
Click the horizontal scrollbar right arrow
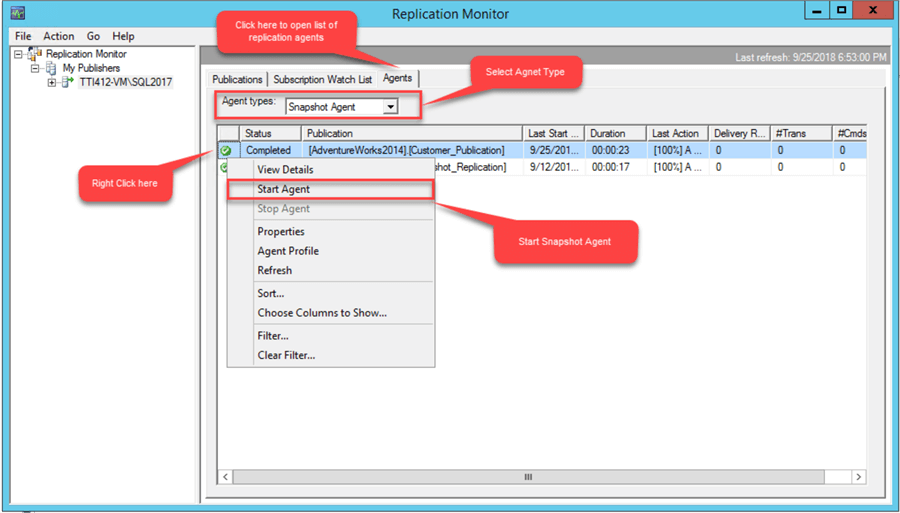coord(859,477)
